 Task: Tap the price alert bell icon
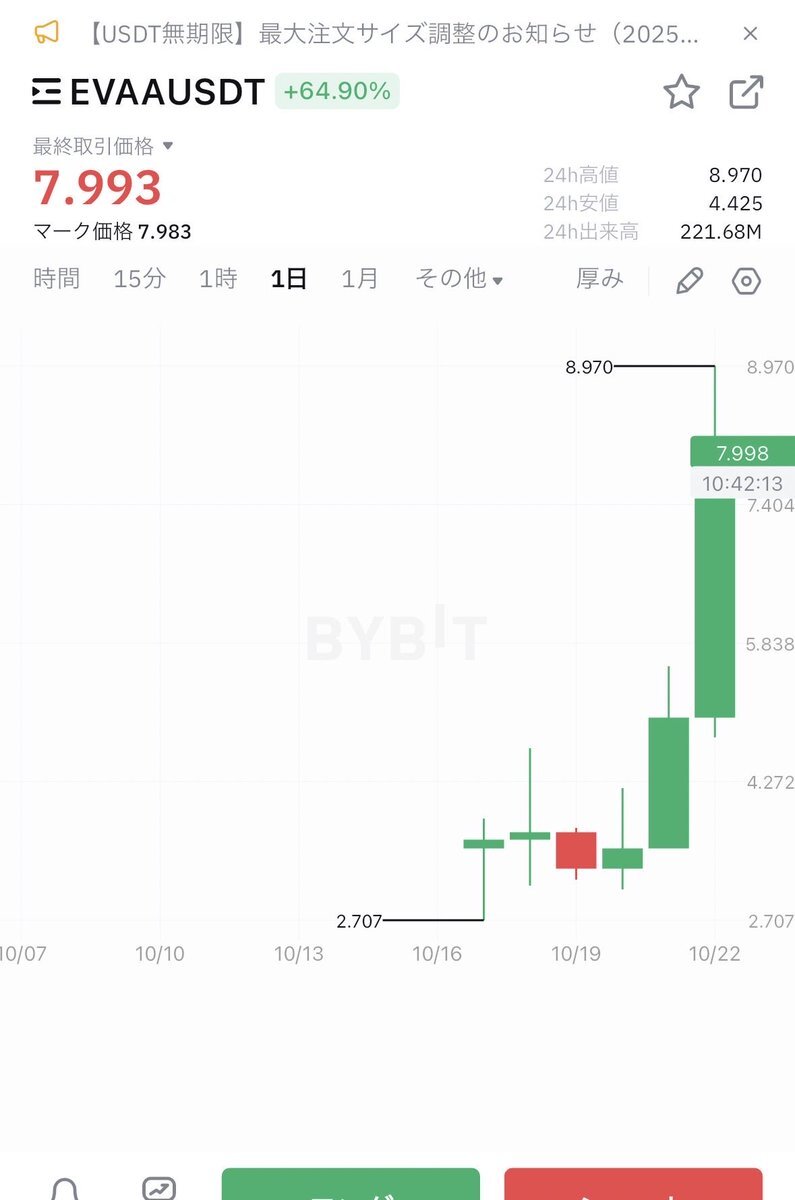pyautogui.click(x=65, y=1190)
